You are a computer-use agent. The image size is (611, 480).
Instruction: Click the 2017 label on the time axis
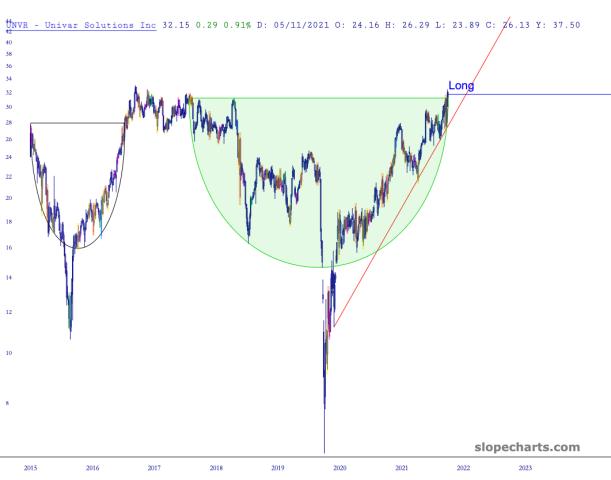pyautogui.click(x=154, y=467)
